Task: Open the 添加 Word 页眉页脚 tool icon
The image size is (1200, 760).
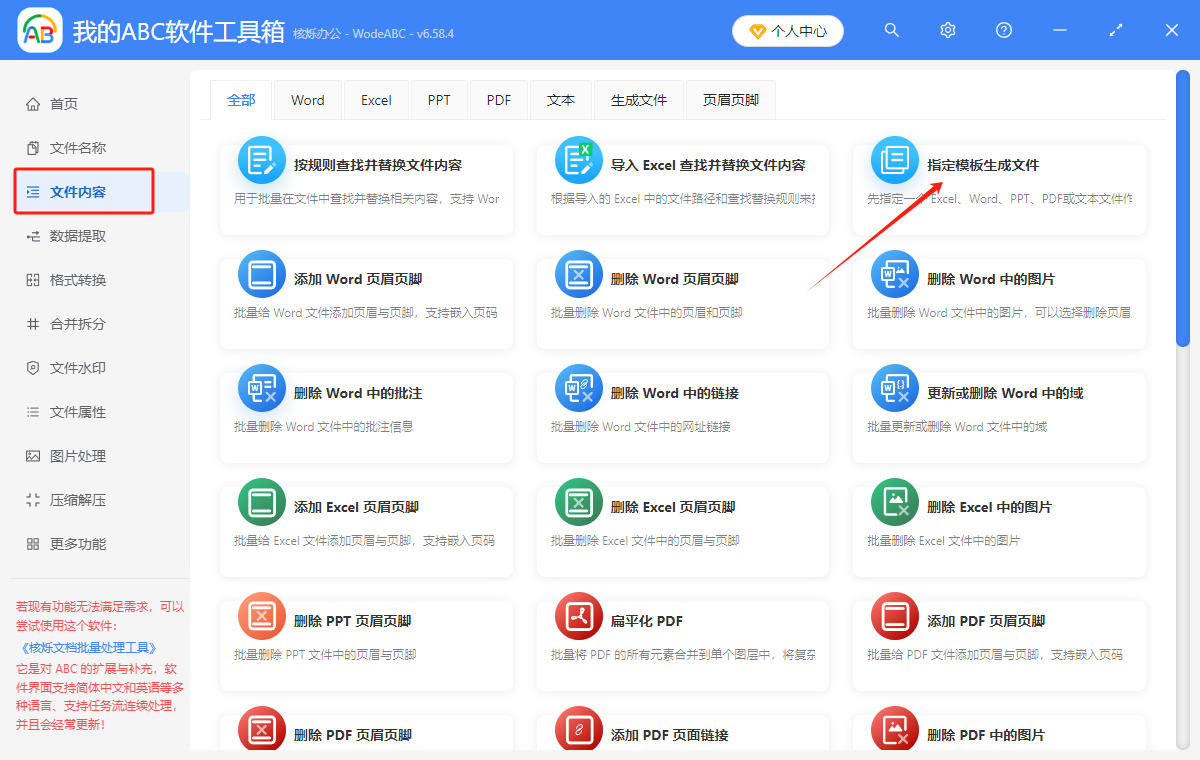Action: click(261, 273)
